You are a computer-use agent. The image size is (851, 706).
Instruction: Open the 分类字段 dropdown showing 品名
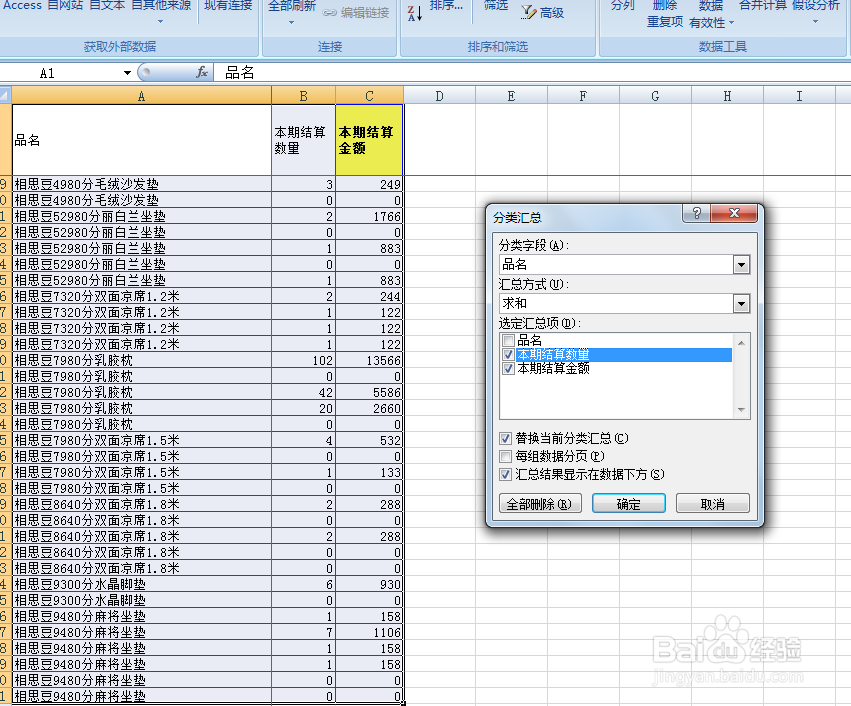tap(740, 264)
